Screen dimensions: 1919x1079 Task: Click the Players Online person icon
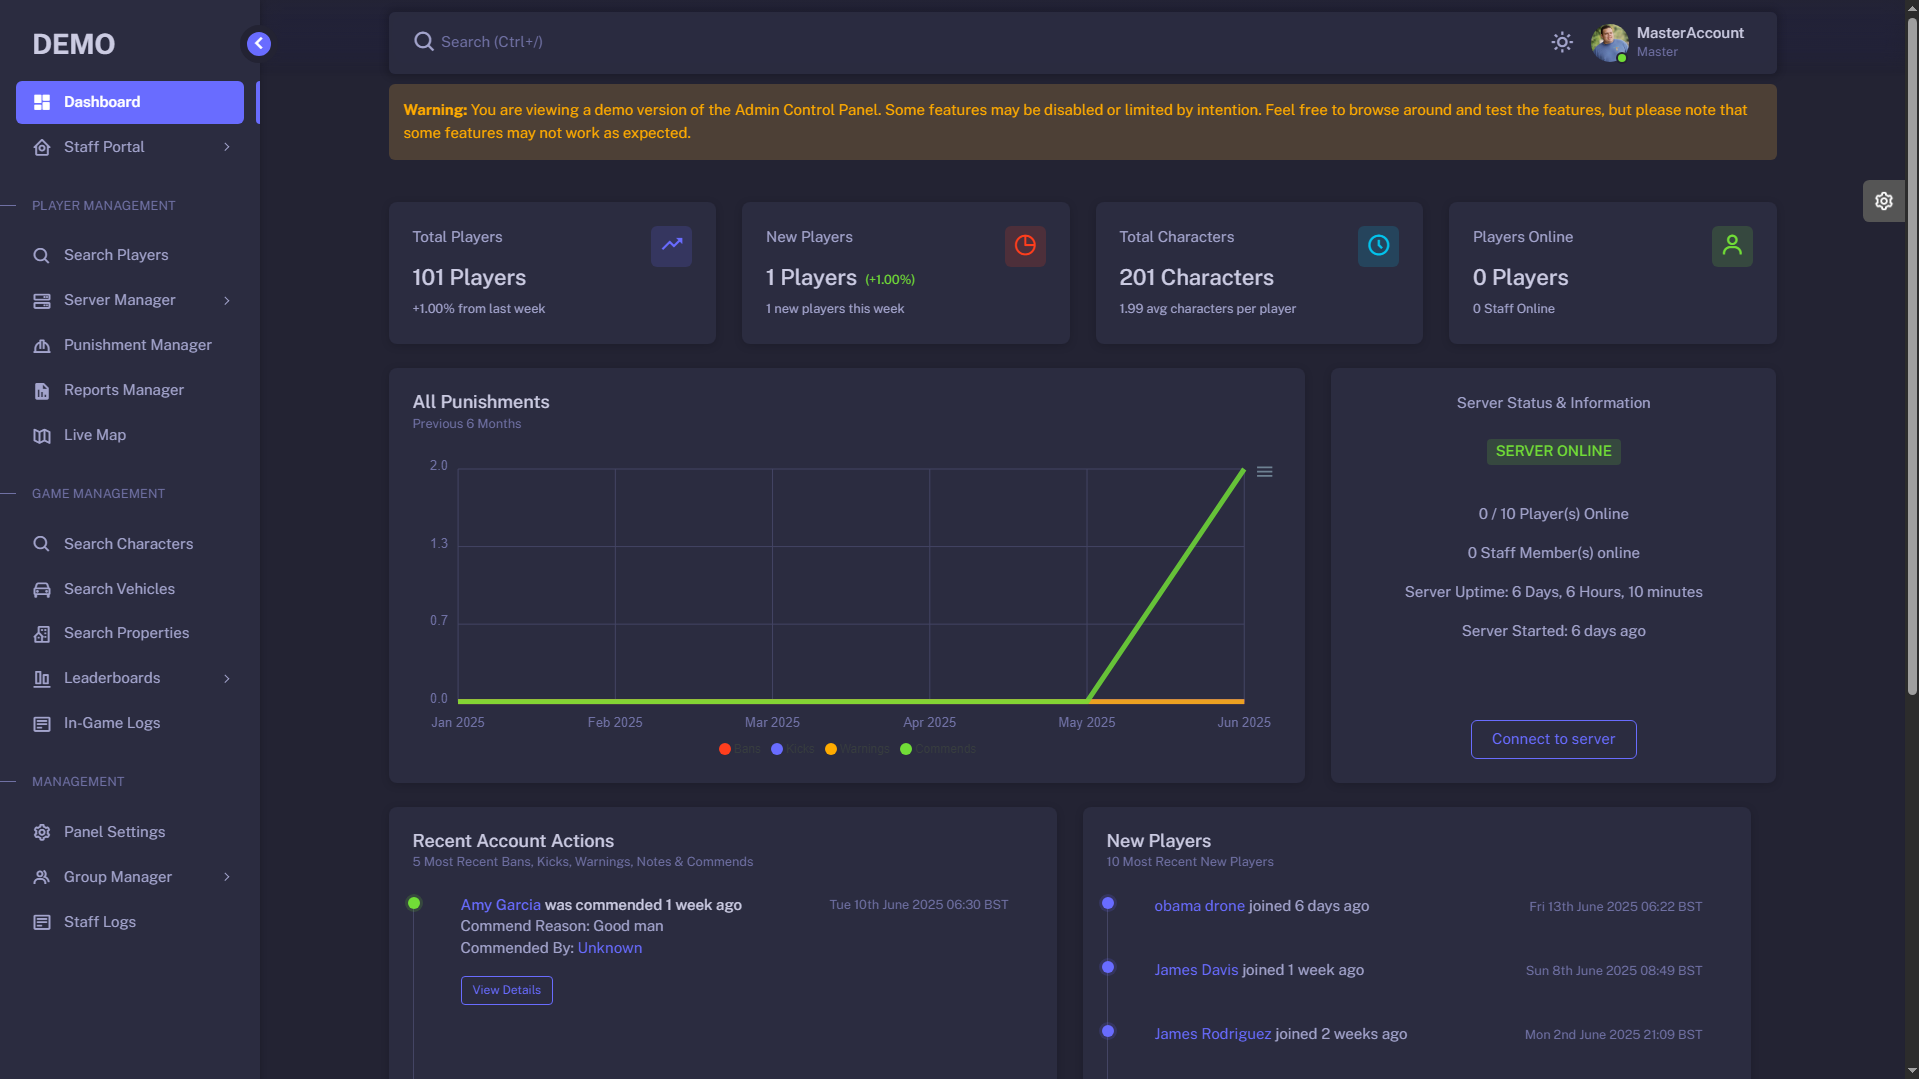click(x=1733, y=246)
